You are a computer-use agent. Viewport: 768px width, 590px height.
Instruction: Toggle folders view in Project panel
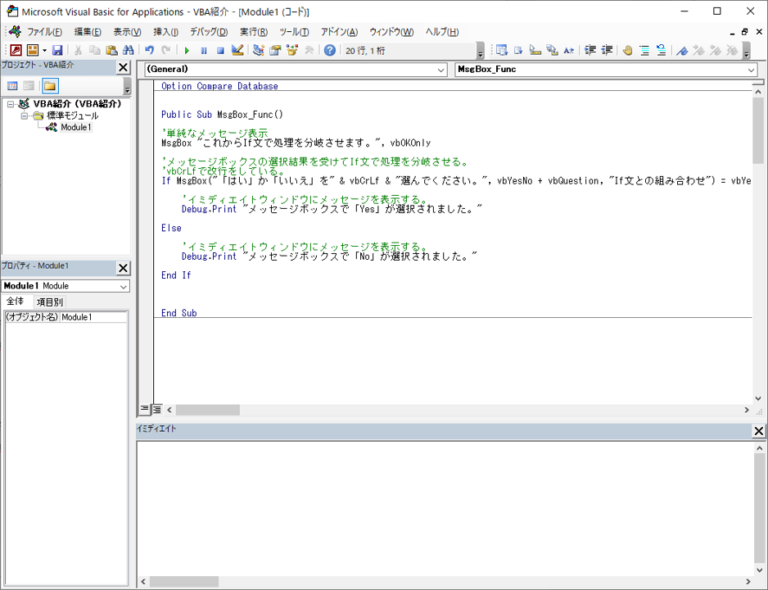coord(49,86)
